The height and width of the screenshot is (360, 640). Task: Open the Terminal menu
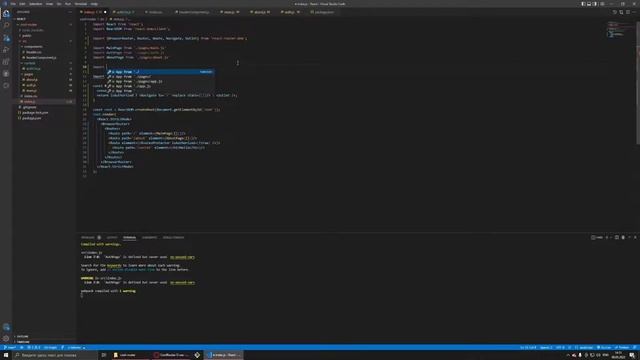click(x=81, y=4)
